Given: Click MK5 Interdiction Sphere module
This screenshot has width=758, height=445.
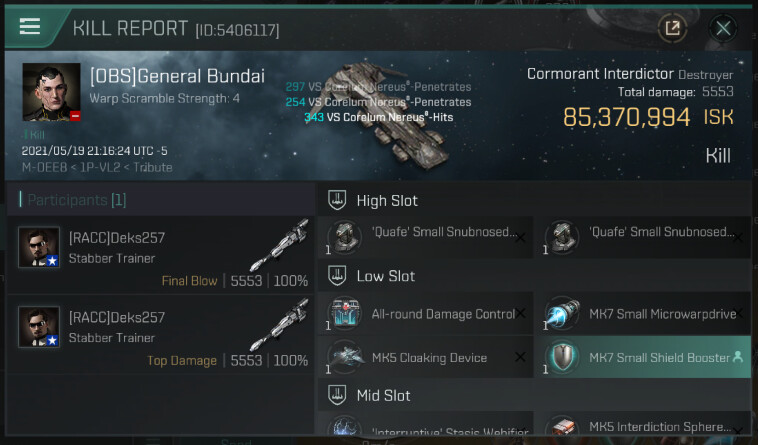Looking at the screenshot, I should point(642,424).
